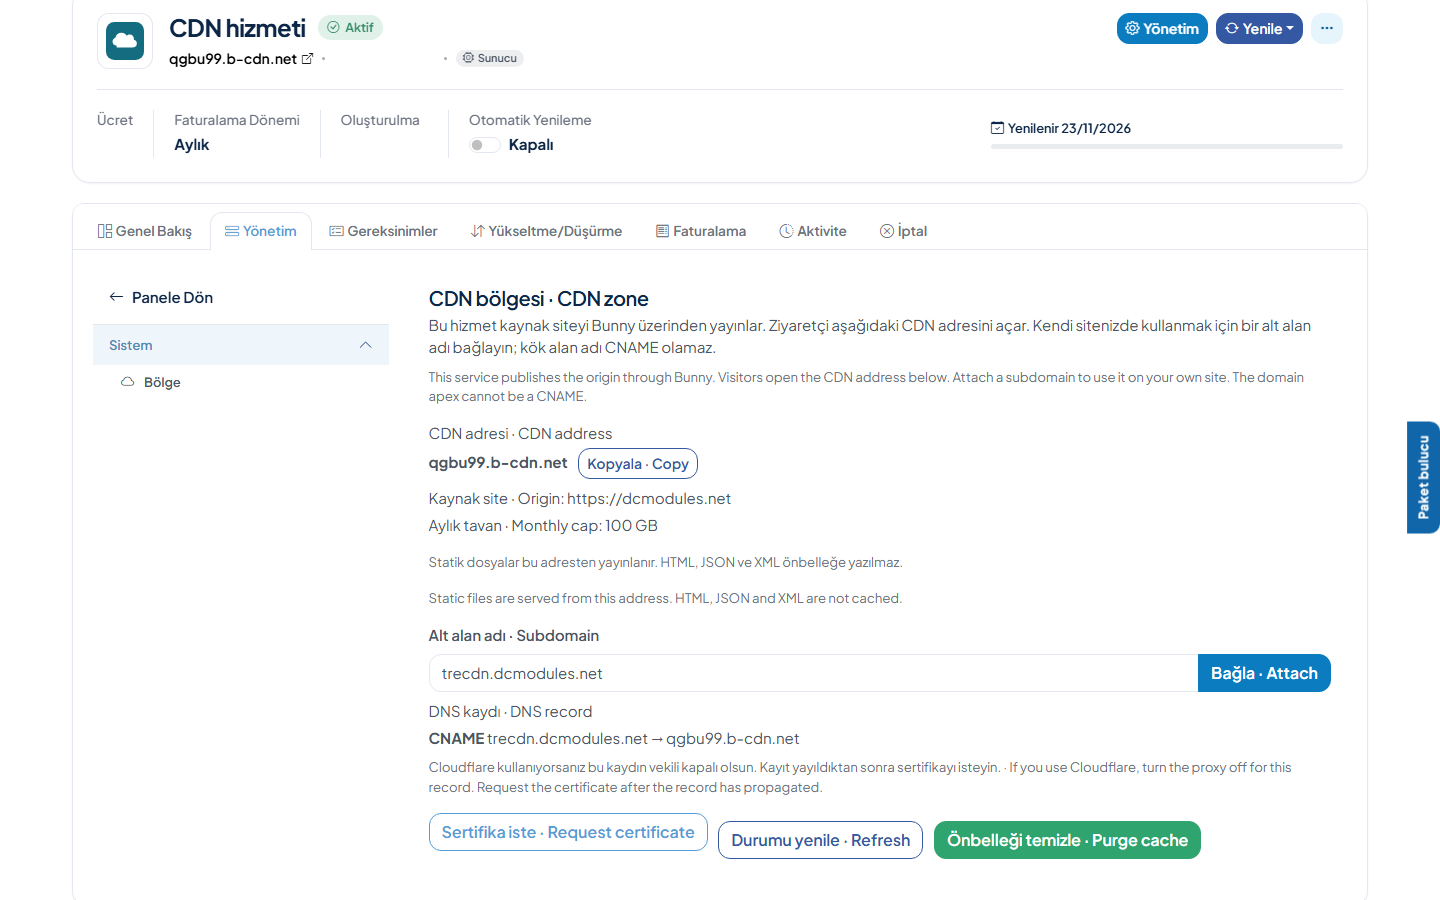Open the Gereksinimler tab
Viewport: 1440px width, 900px height.
[384, 231]
